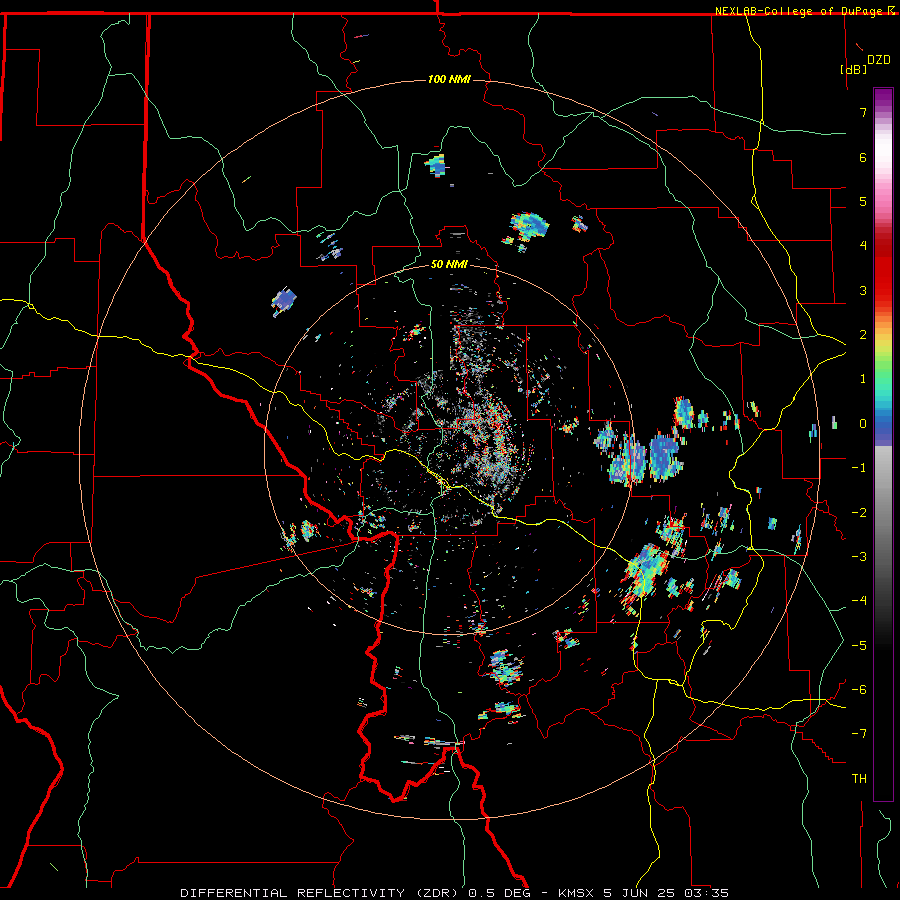Click the 3 value on the dB scale
The image size is (900, 900).
(863, 290)
